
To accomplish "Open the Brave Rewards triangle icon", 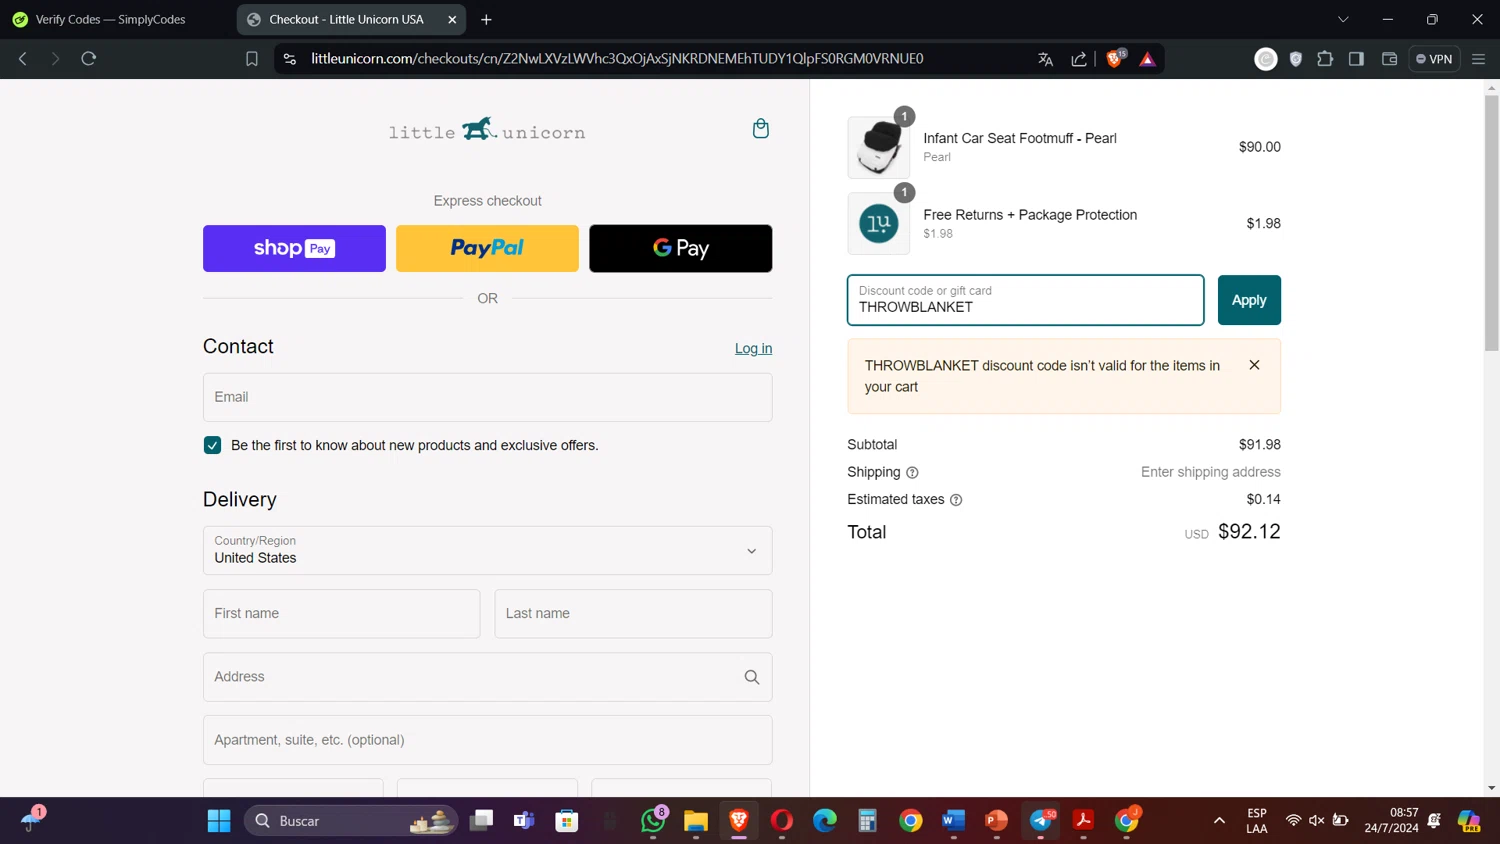I will point(1148,59).
